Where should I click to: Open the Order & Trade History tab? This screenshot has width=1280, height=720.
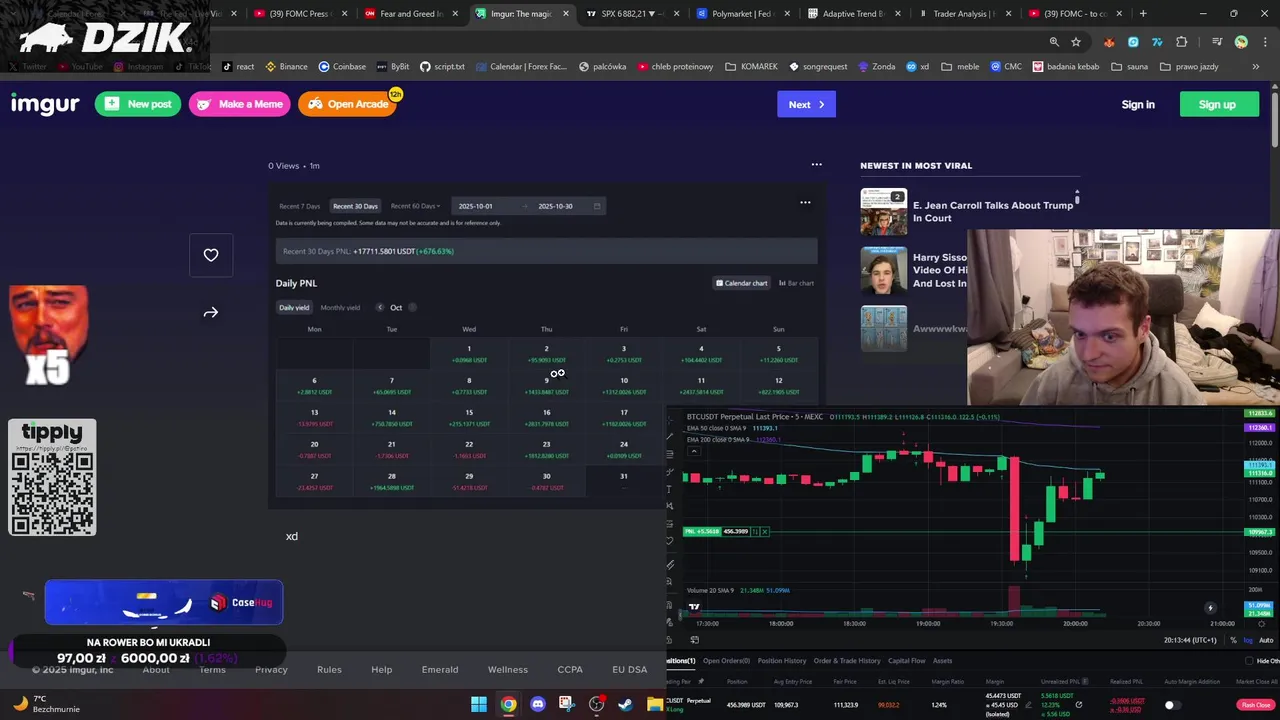coord(847,661)
